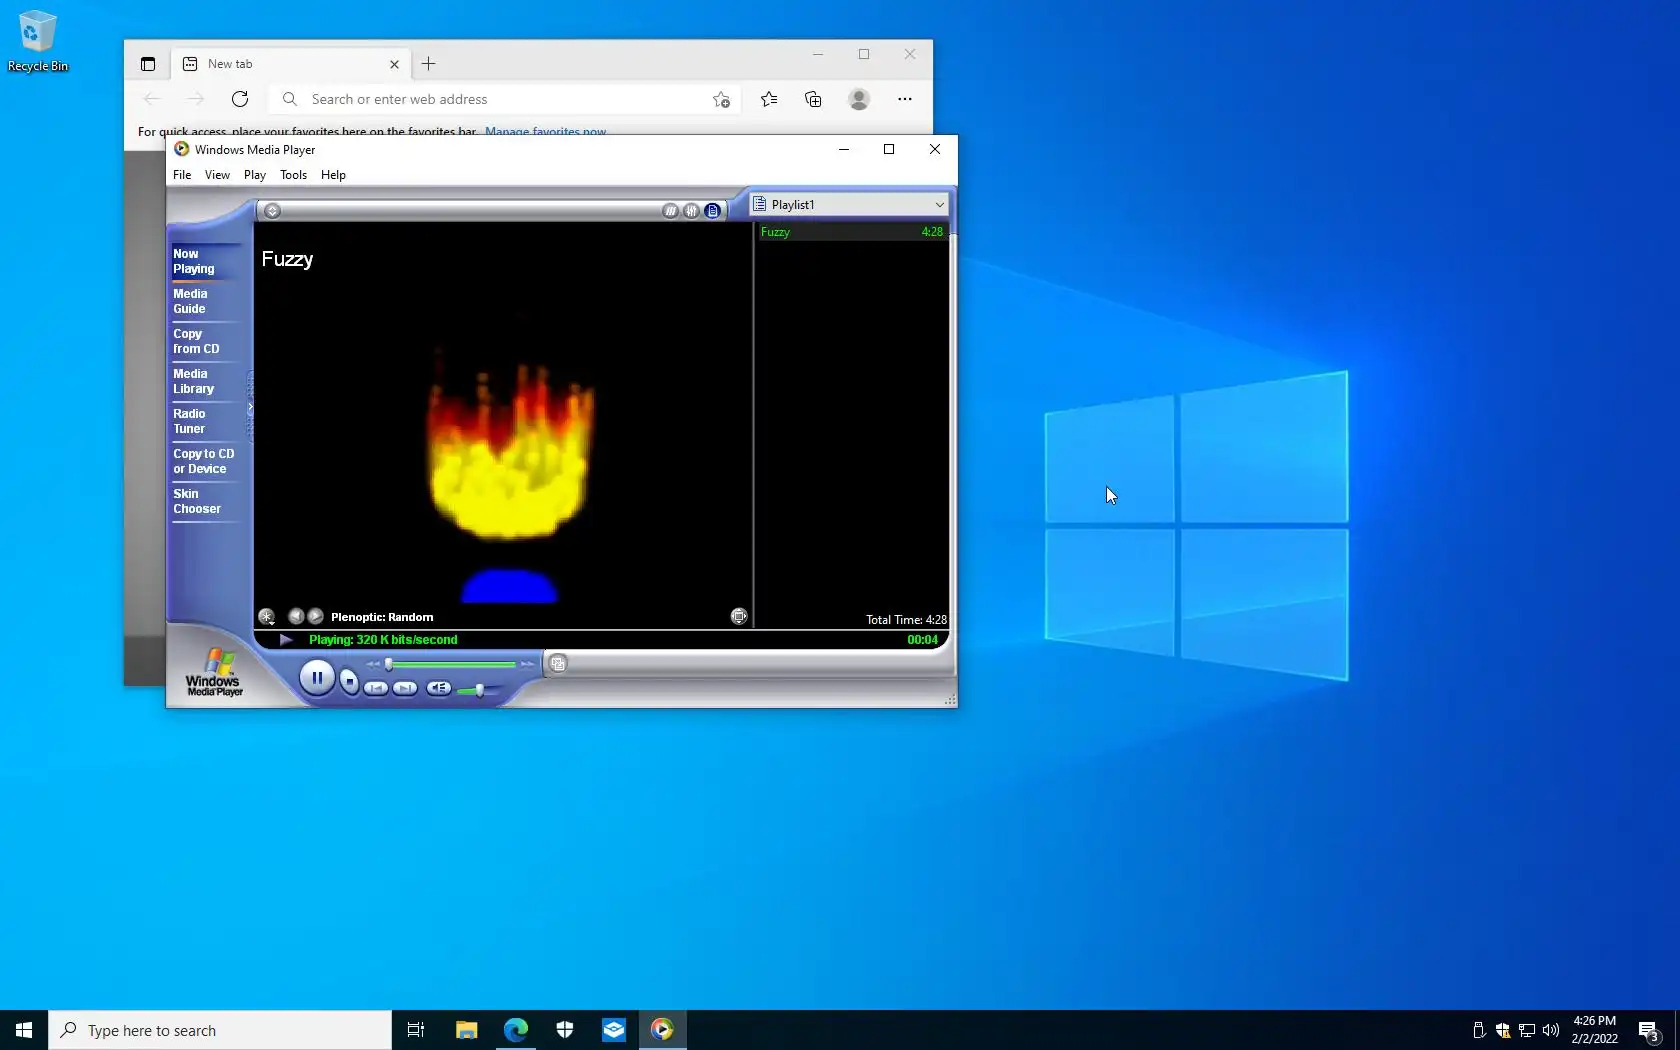Open the View menu

[217, 175]
